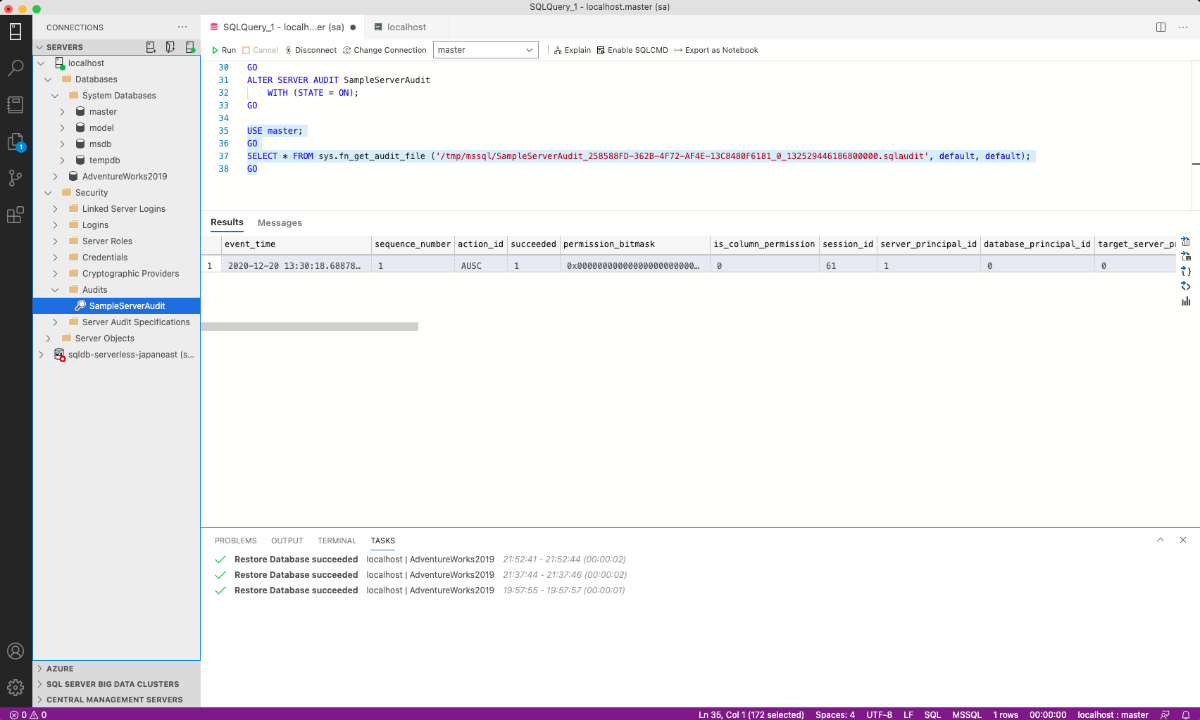Click the disabled Cancel query button
Screen dimensions: 1200x720
click(x=260, y=50)
